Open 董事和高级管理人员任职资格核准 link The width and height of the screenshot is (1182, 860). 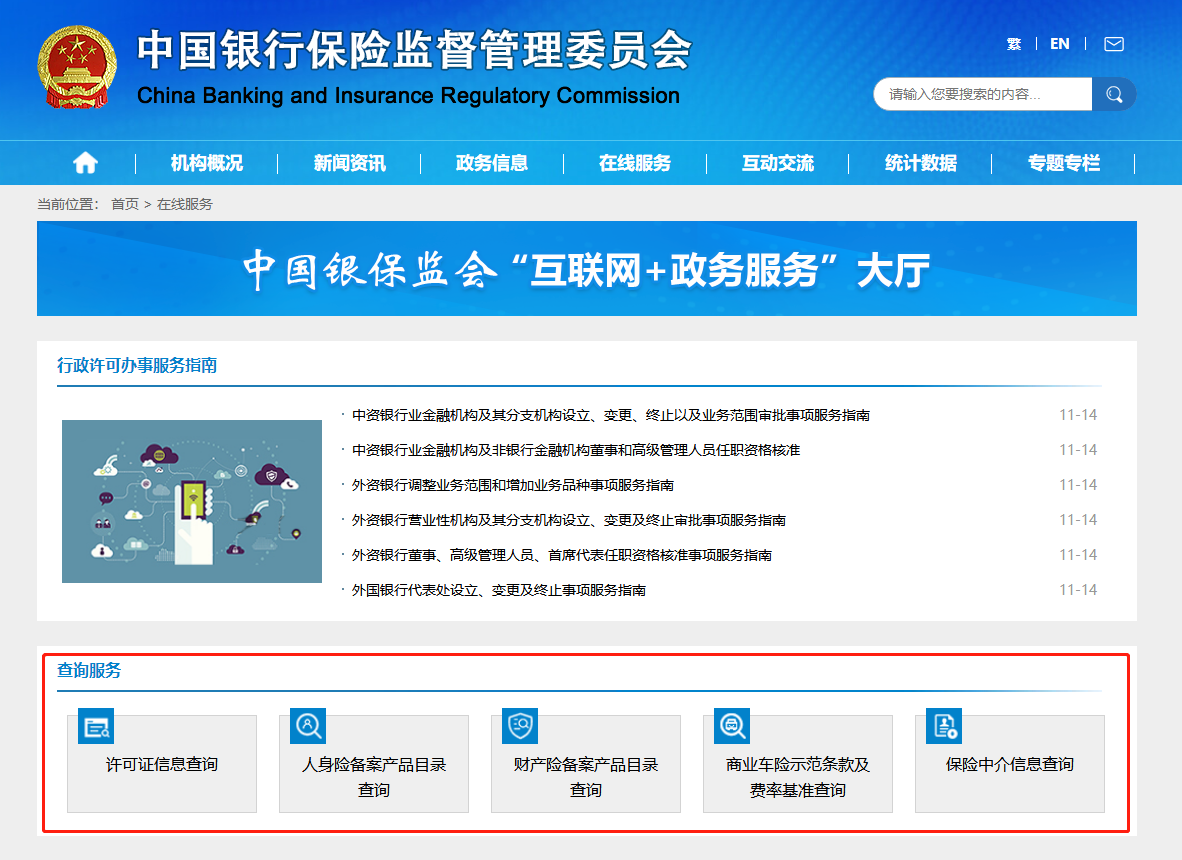[x=576, y=450]
